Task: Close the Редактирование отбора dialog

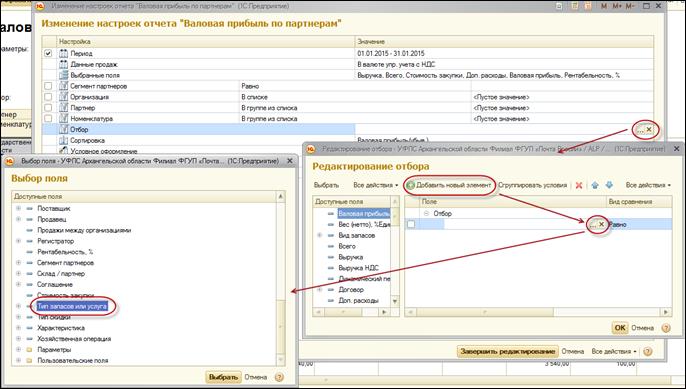Action: coord(676,149)
